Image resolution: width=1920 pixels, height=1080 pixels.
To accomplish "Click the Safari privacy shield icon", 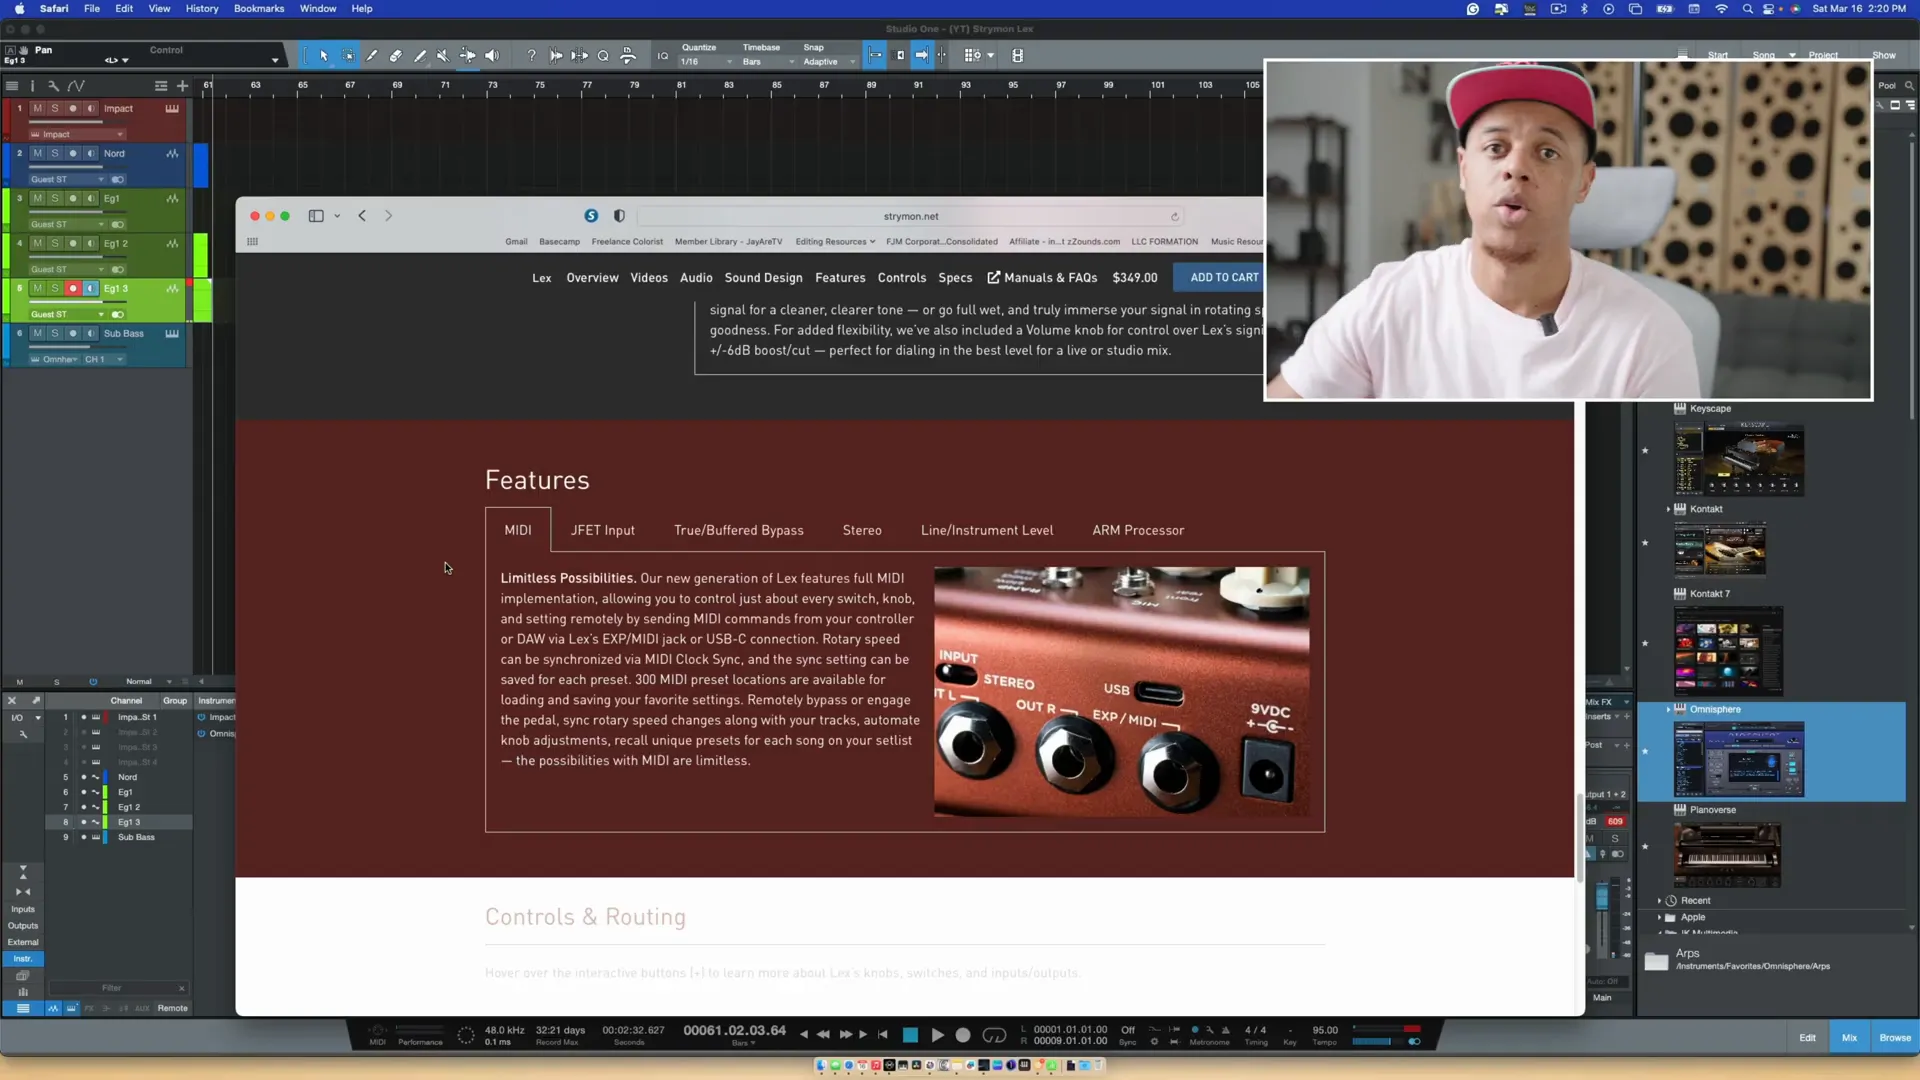I will (619, 216).
